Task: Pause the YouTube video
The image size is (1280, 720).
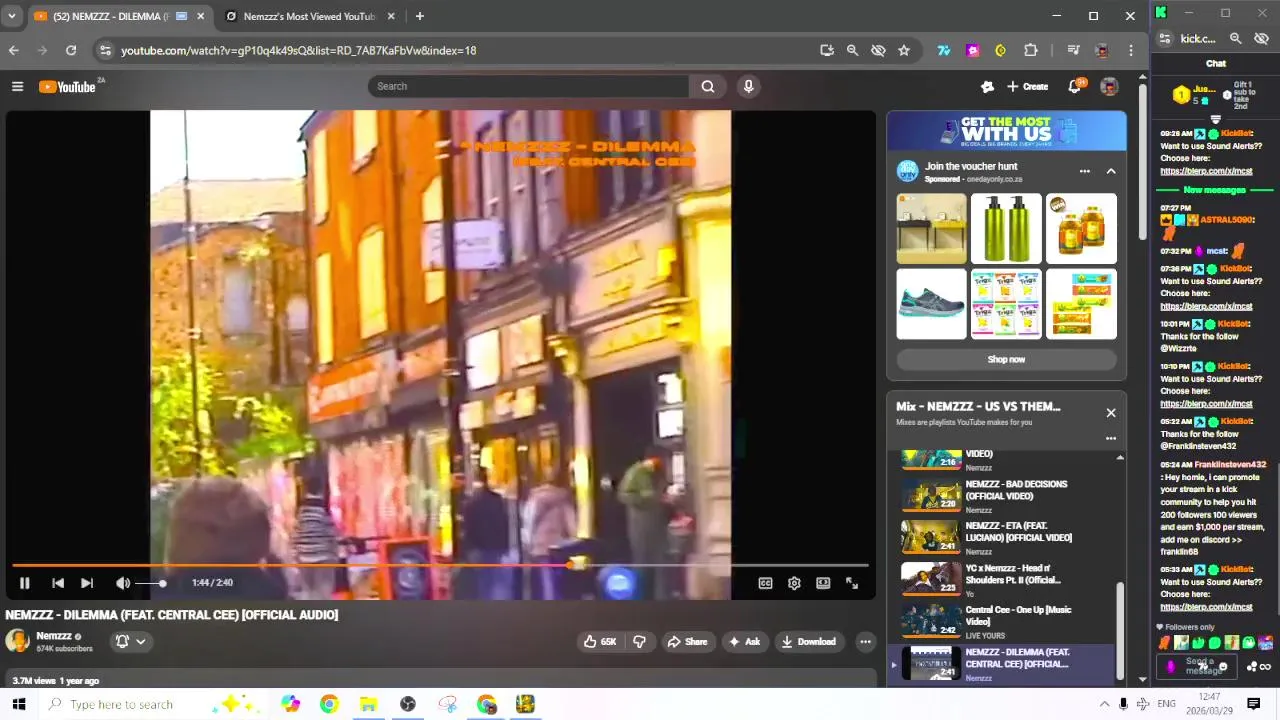Action: [x=24, y=583]
